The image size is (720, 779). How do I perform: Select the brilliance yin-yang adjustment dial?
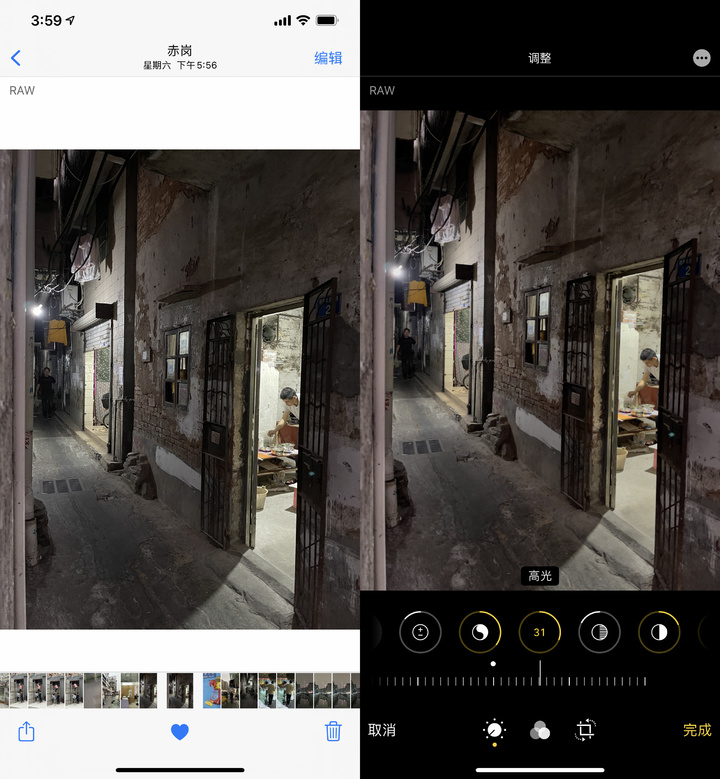480,632
